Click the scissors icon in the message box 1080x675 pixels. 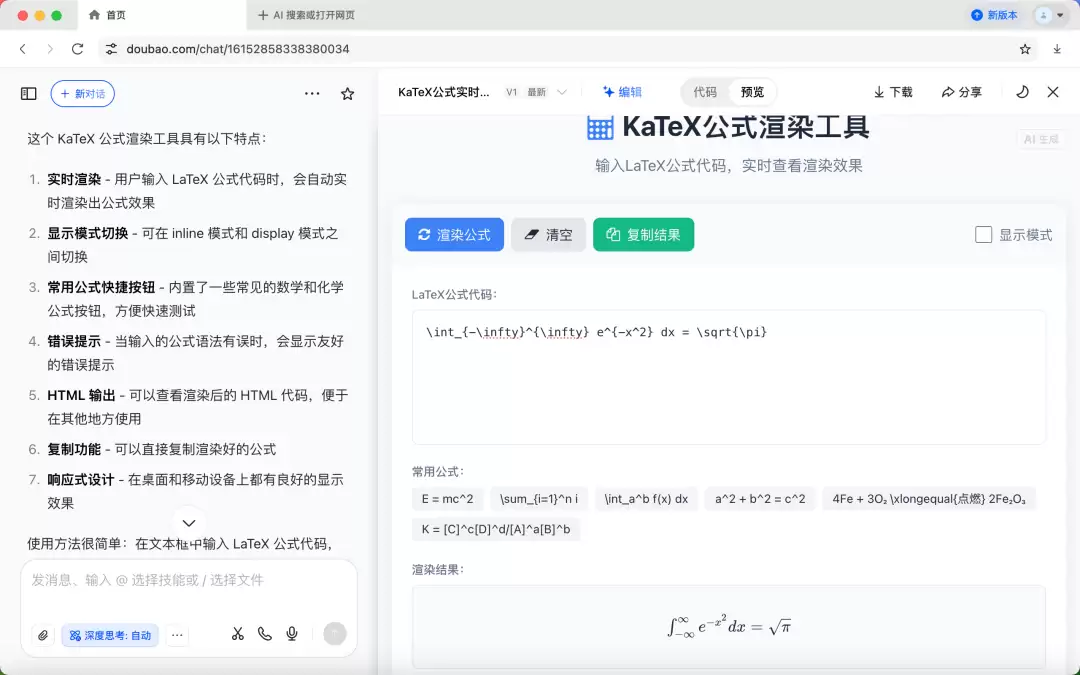(238, 634)
